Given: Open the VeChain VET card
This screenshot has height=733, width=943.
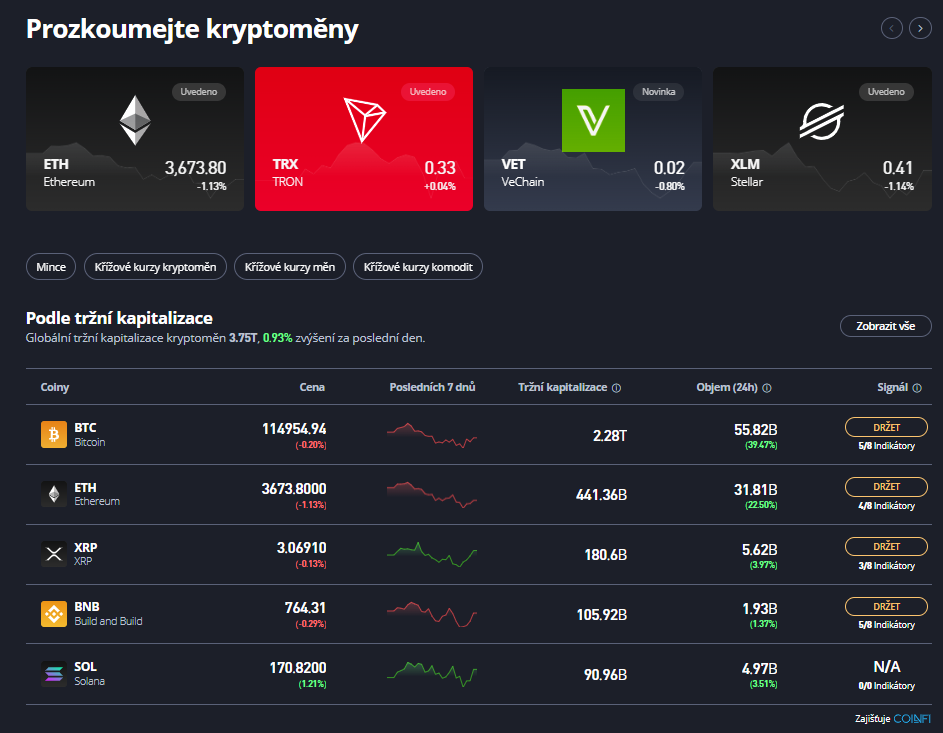Looking at the screenshot, I should pos(593,139).
